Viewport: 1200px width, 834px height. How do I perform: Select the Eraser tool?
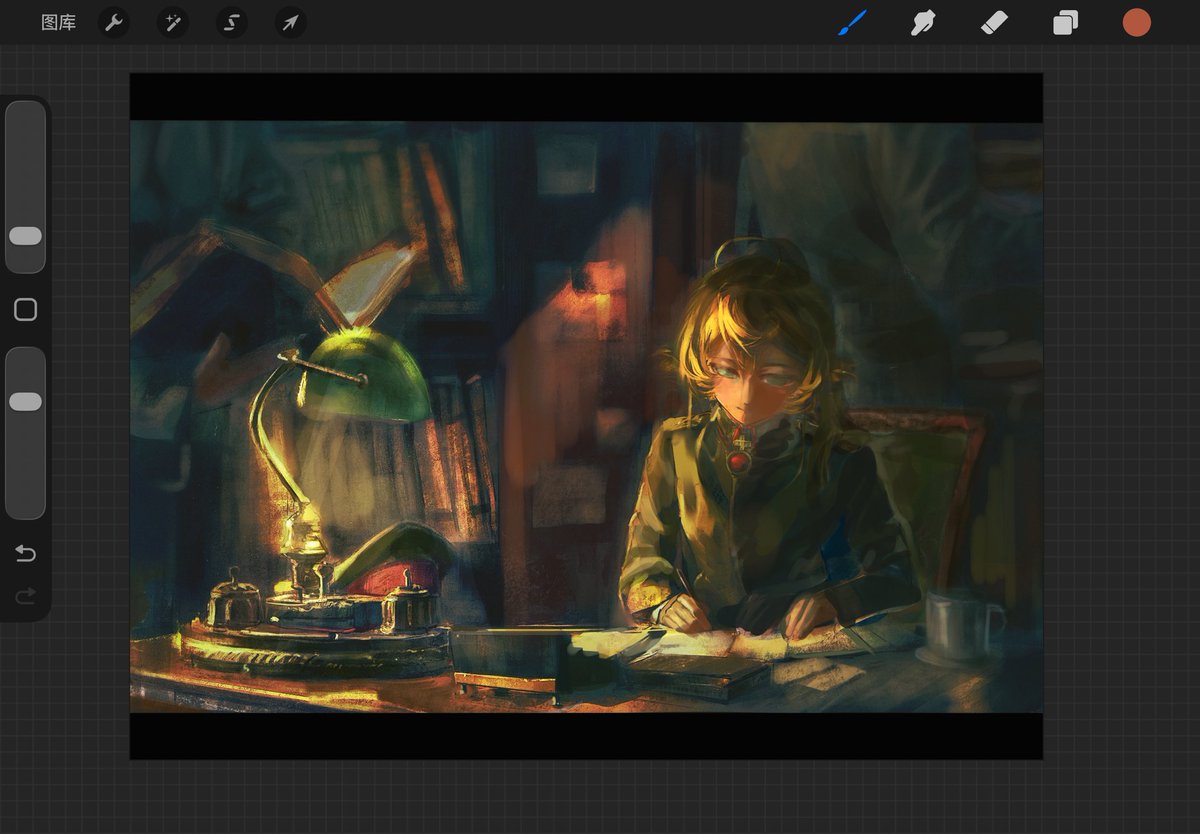[994, 22]
